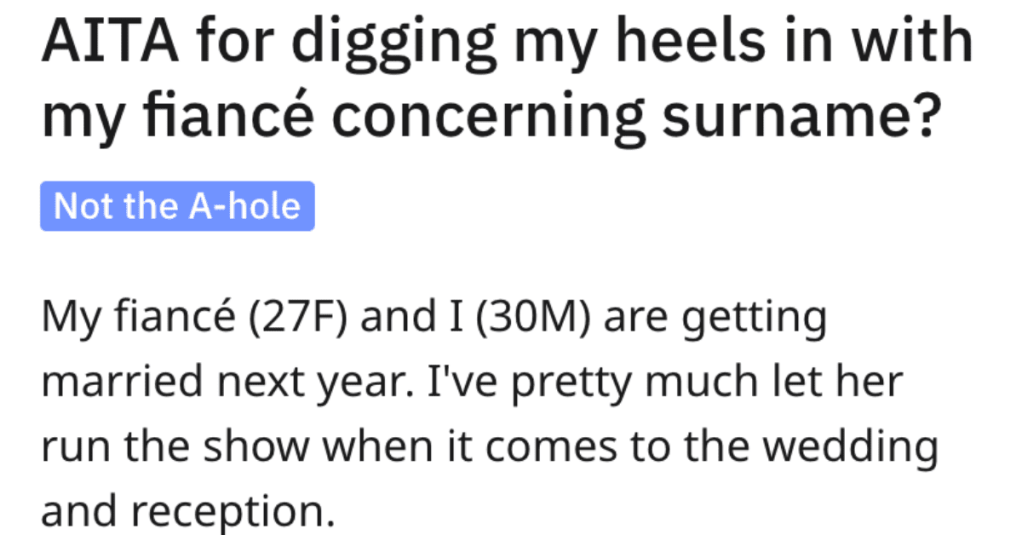Click "and reception." on the last line
The height and width of the screenshot is (535, 1022).
pos(188,511)
